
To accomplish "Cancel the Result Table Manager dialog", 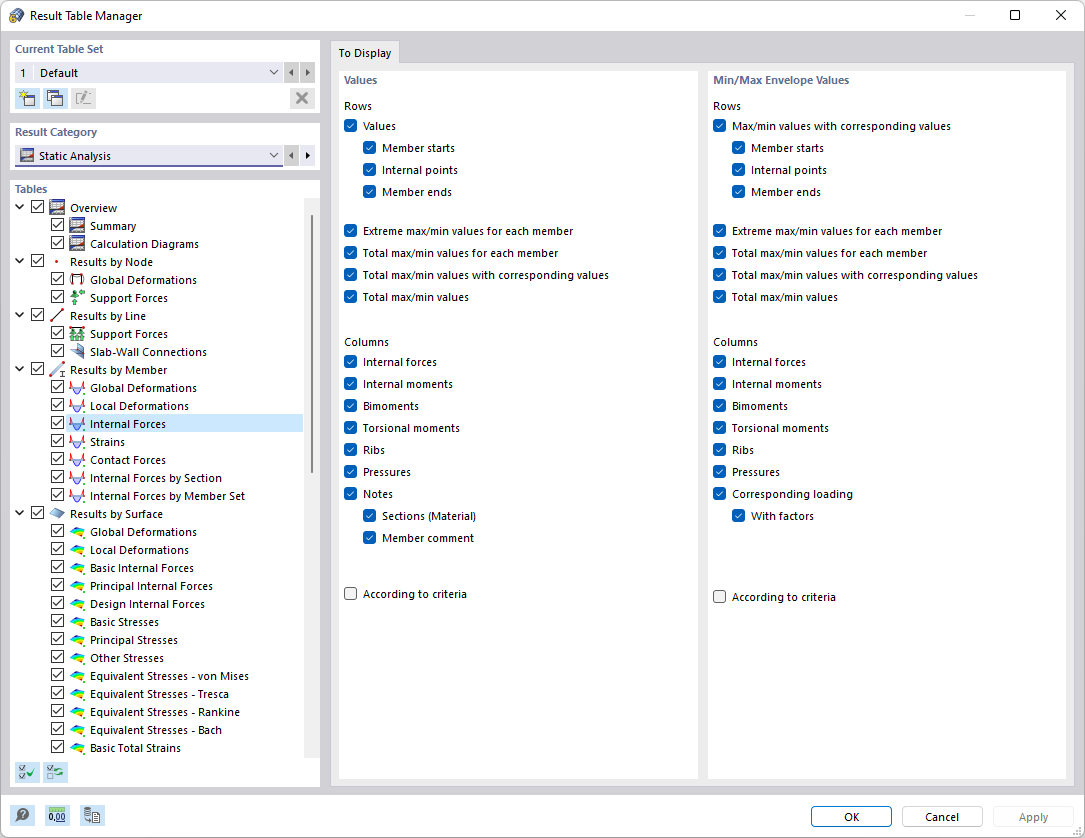I will (x=941, y=816).
